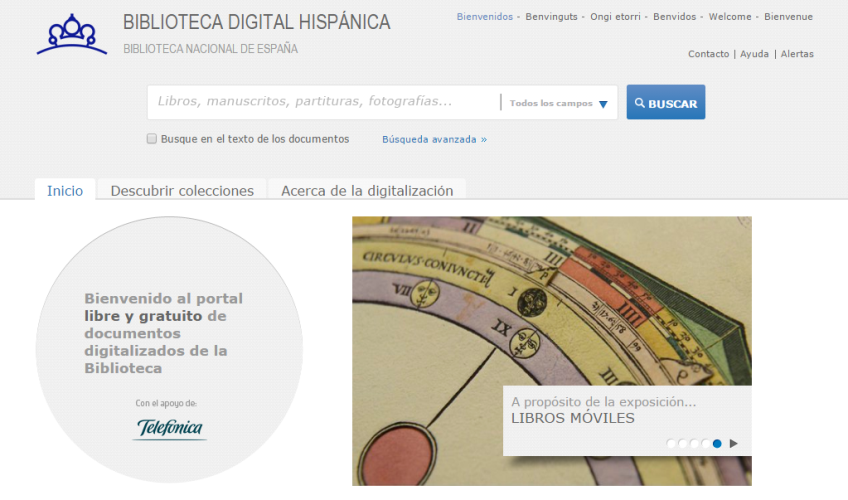This screenshot has width=848, height=500.
Task: Enable 'Busque en el texto de los documentos' checkbox
Action: 152,139
